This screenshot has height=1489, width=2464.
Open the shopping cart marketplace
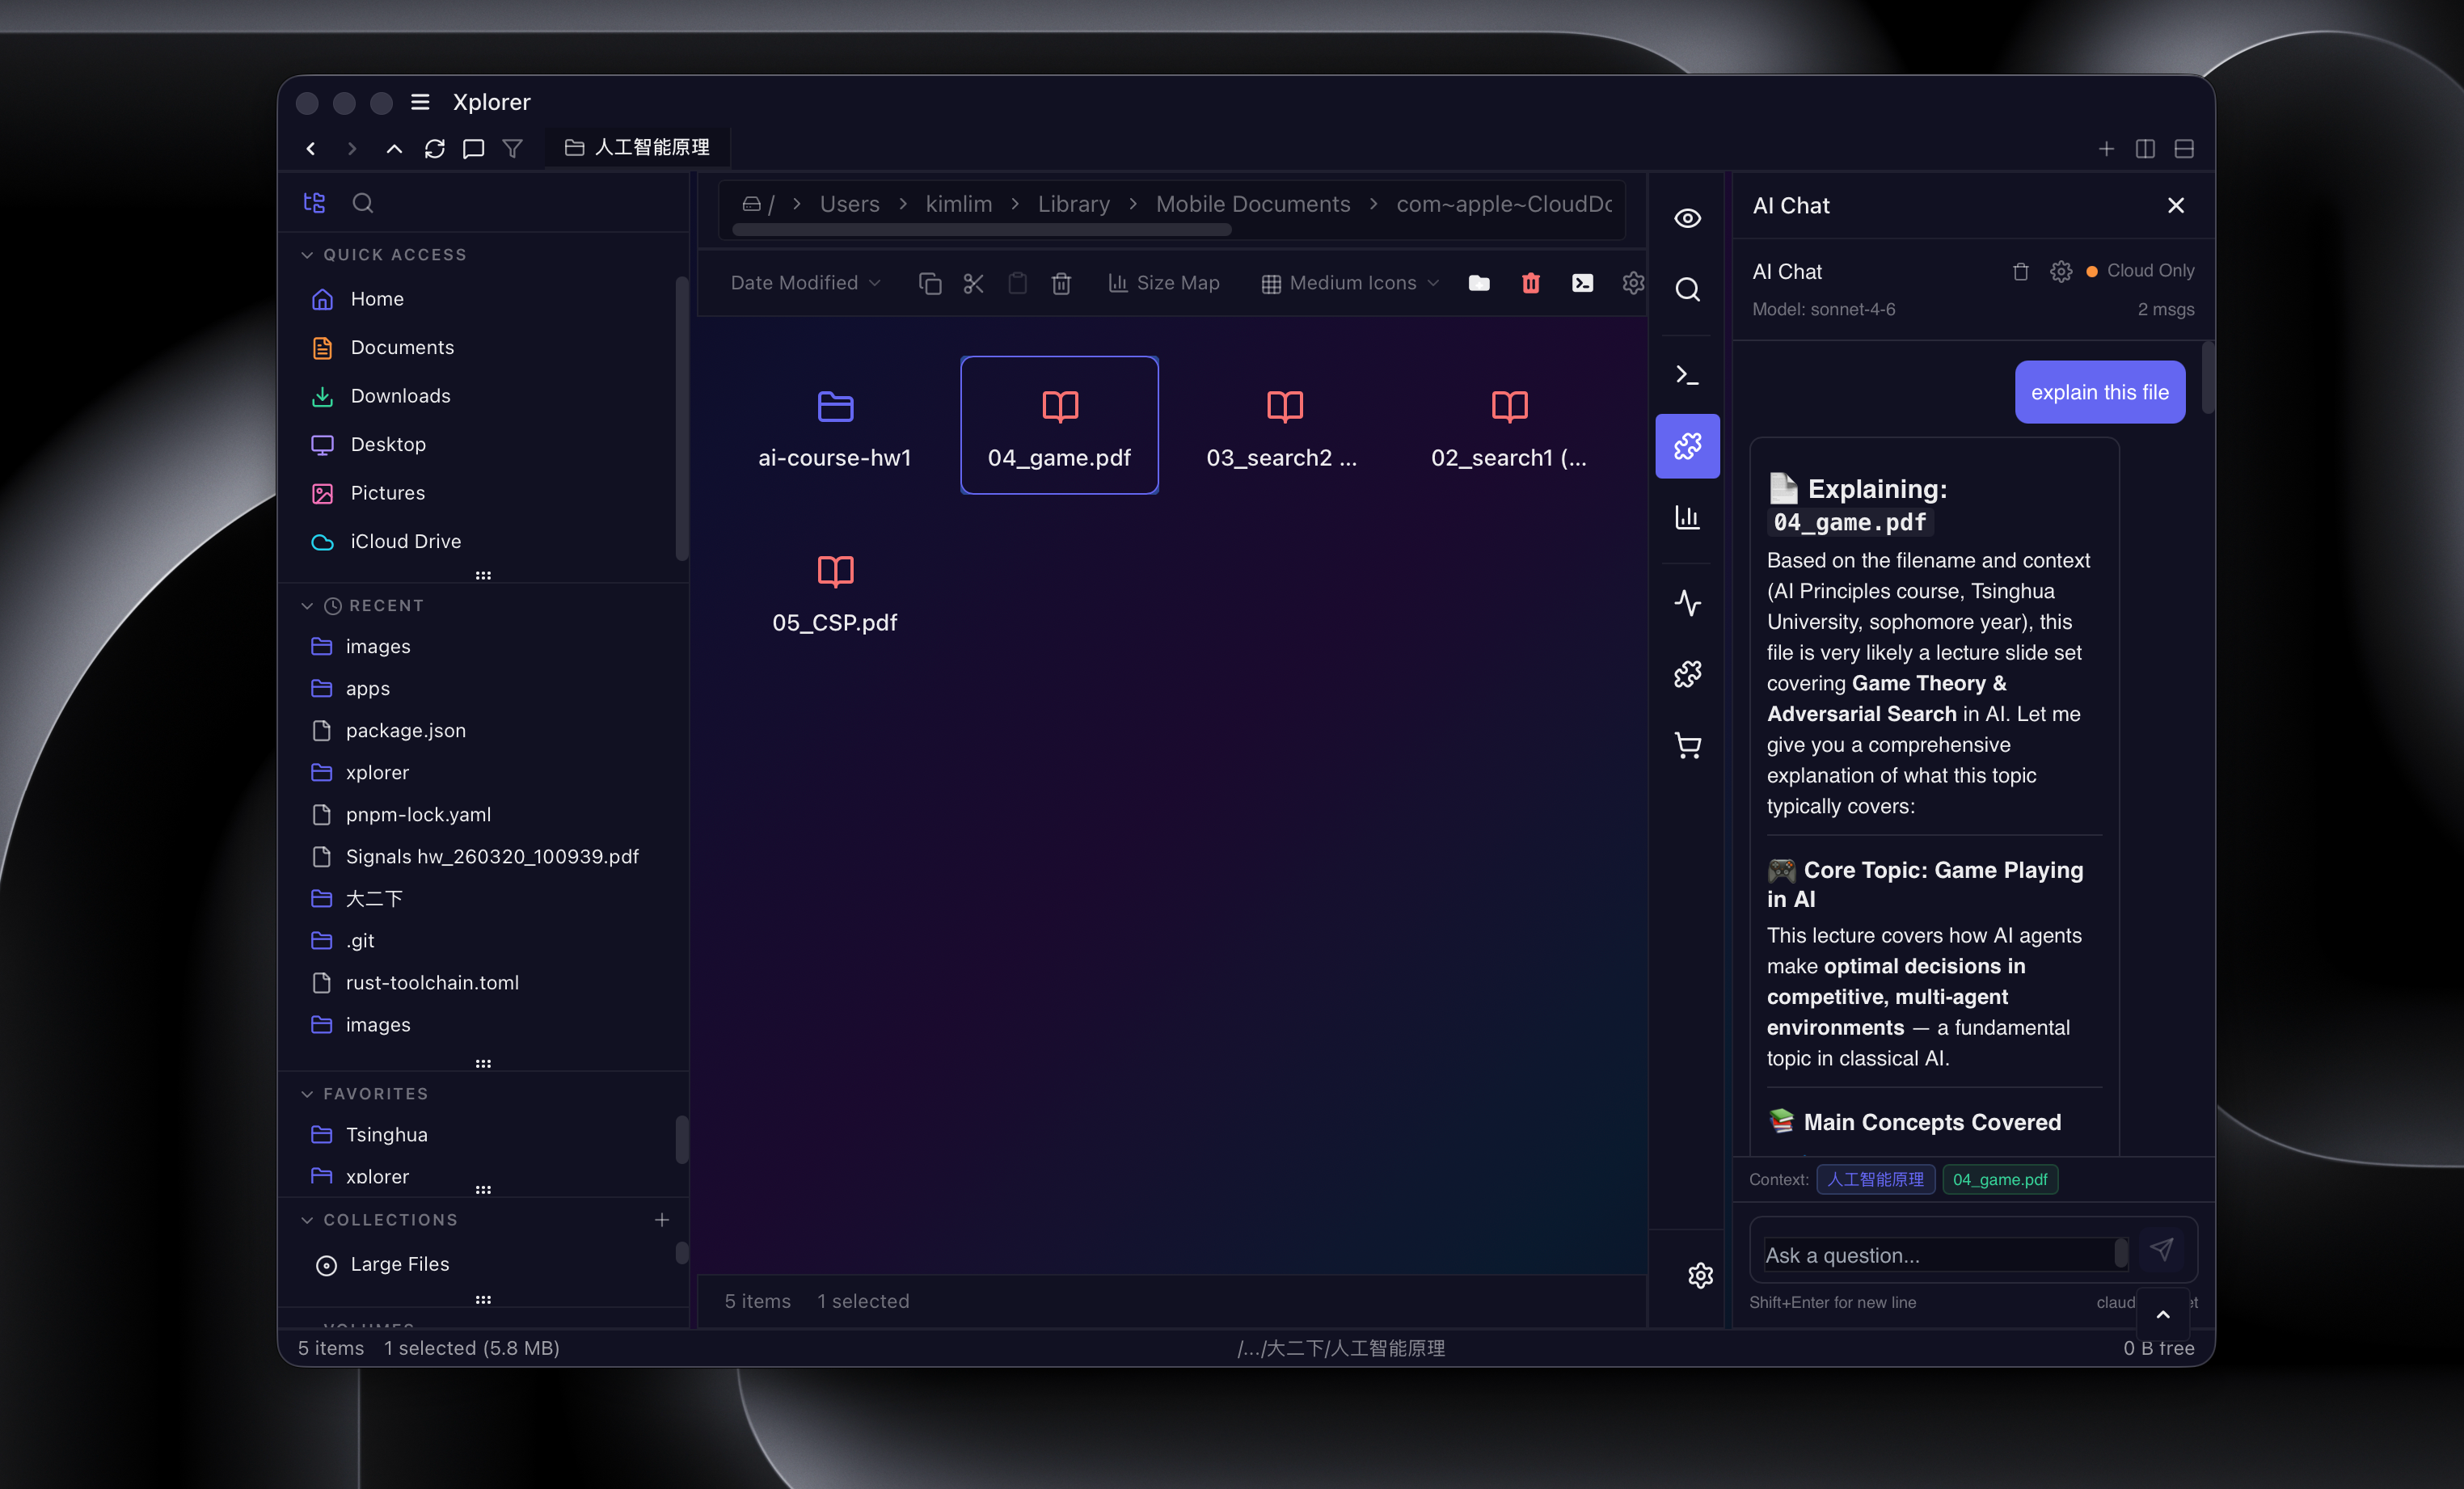point(1687,746)
